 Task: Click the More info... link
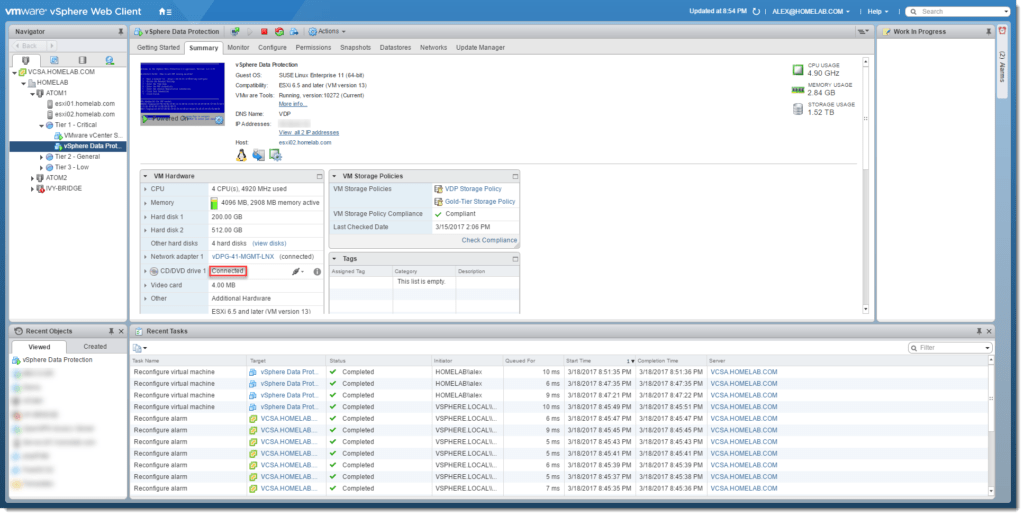tap(293, 105)
